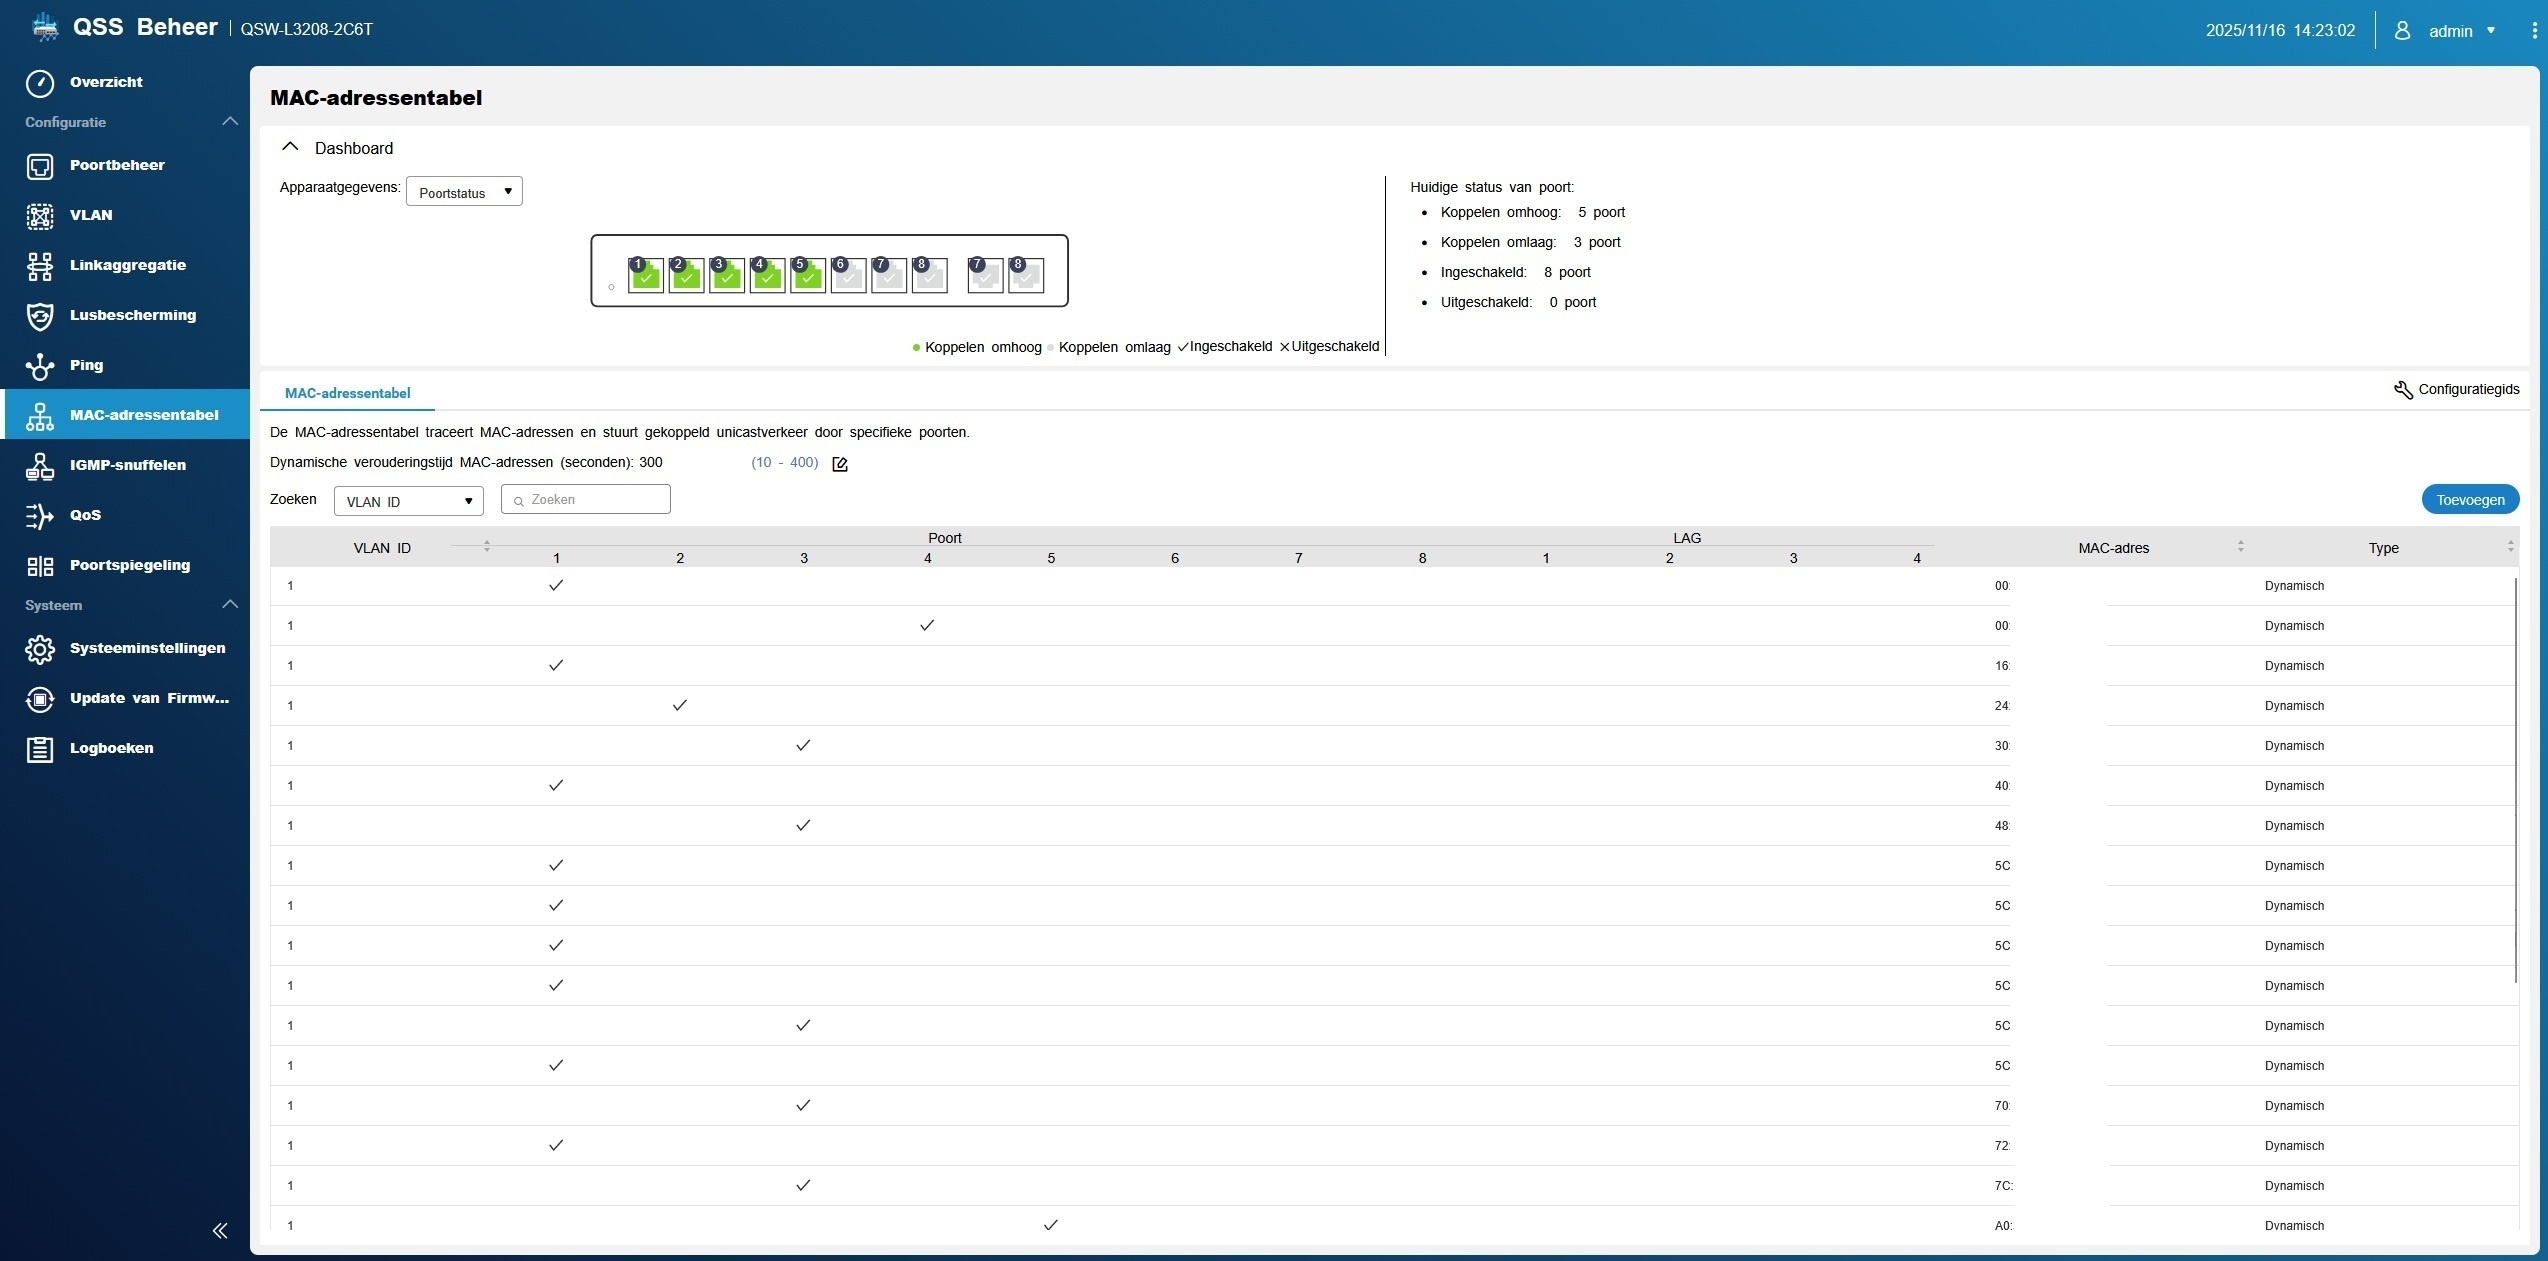The height and width of the screenshot is (1261, 2548).
Task: Open Linkaggregatie settings icon
Action: [x=40, y=266]
